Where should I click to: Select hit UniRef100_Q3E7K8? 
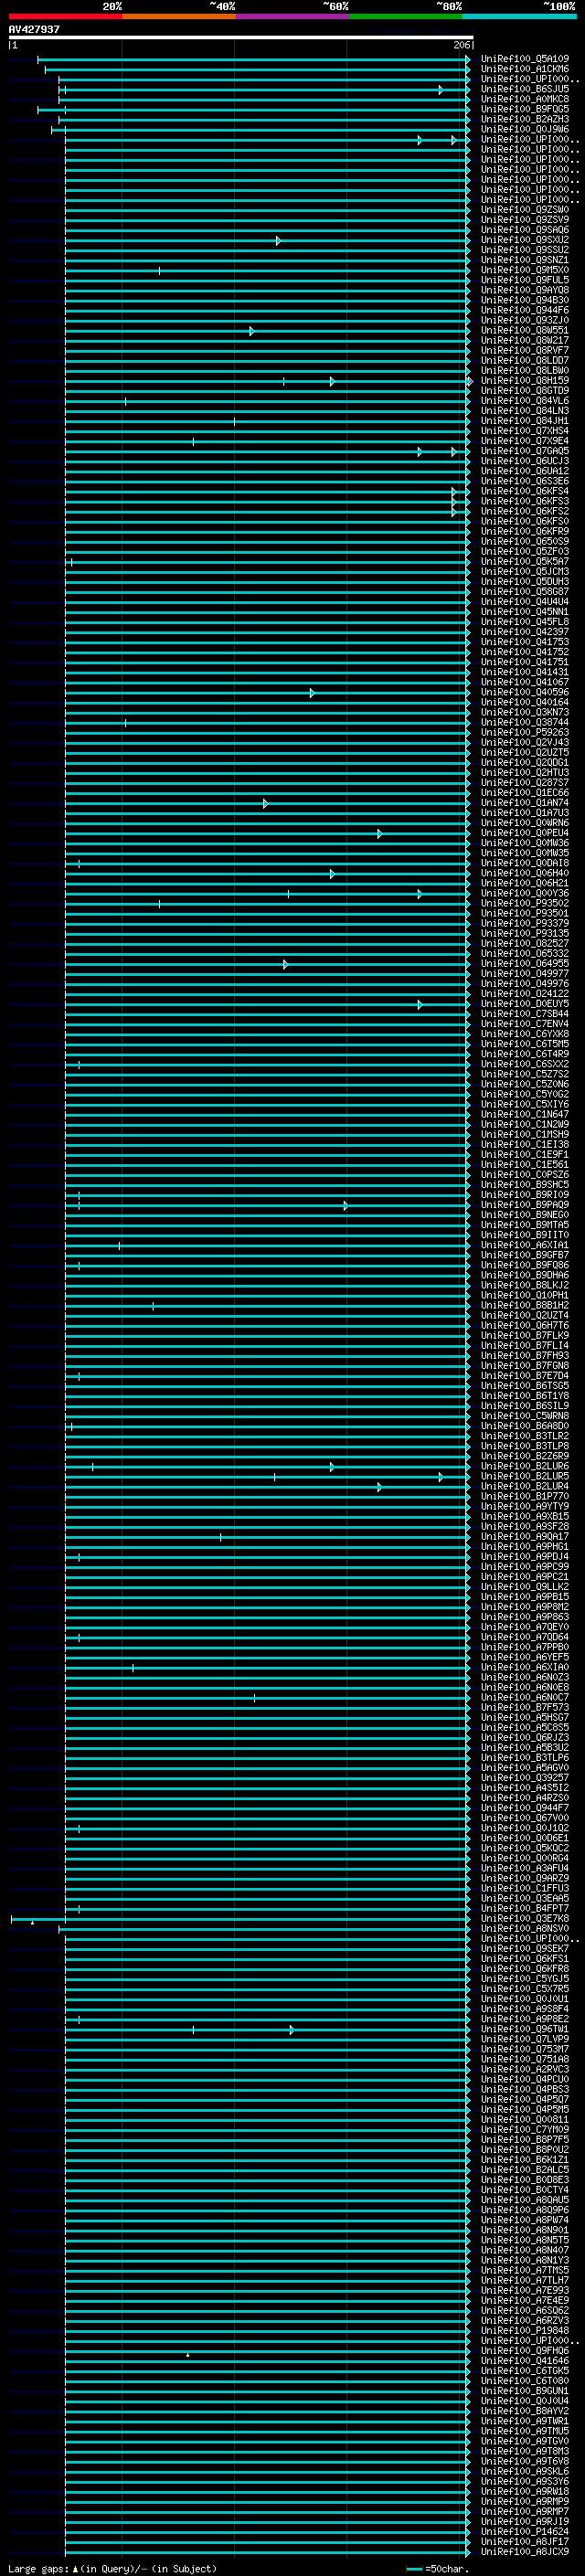pos(524,1918)
